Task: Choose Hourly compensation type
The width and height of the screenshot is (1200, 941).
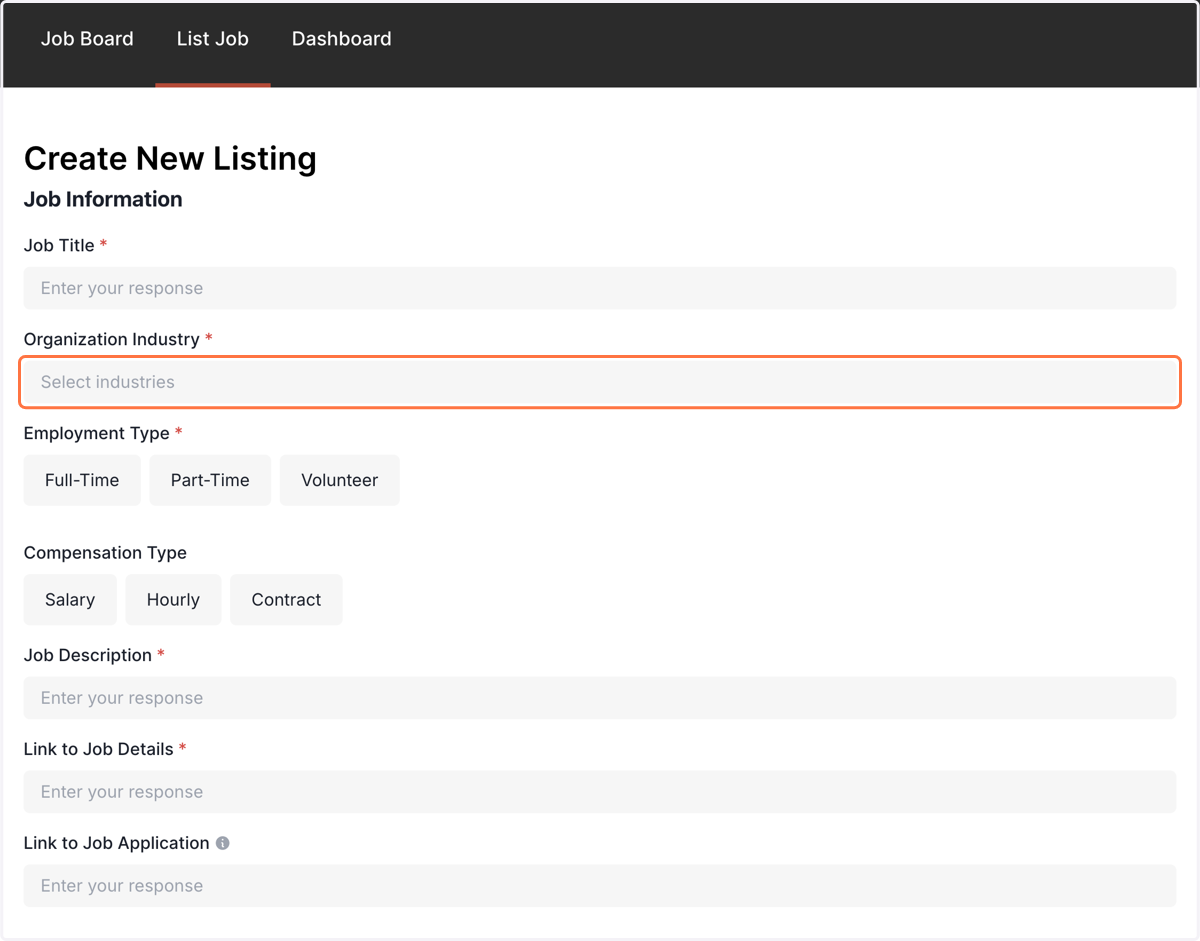Action: point(173,600)
